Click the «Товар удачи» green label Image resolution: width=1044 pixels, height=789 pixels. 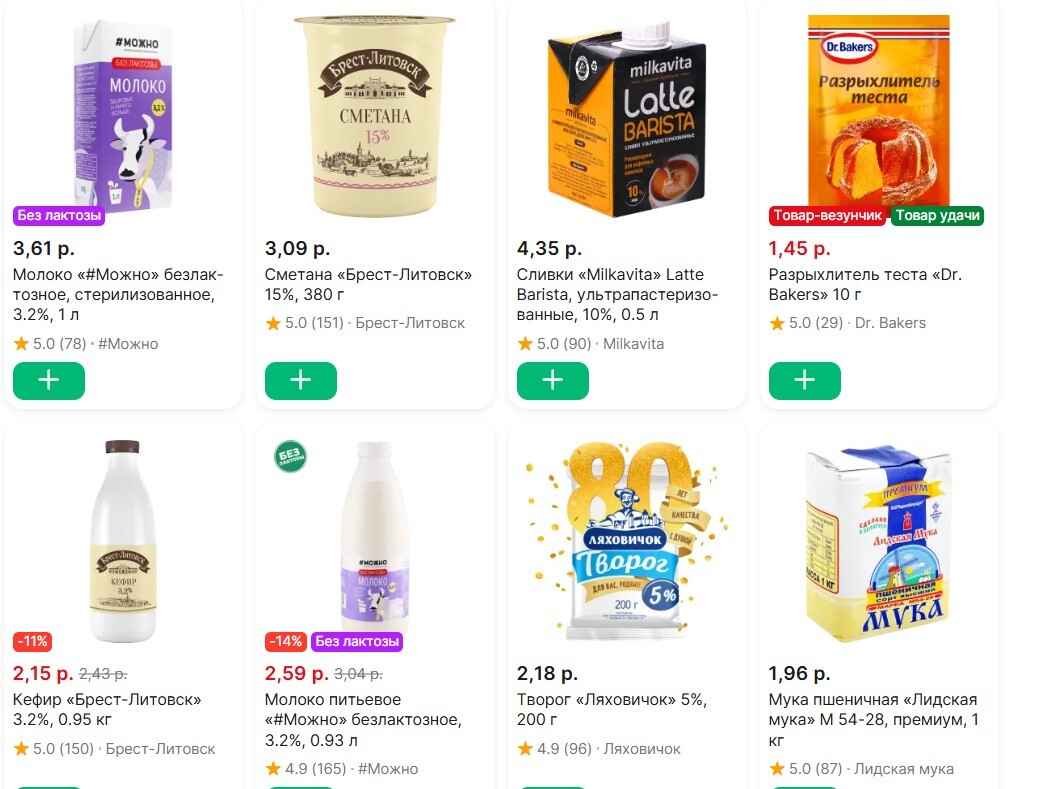coord(937,216)
